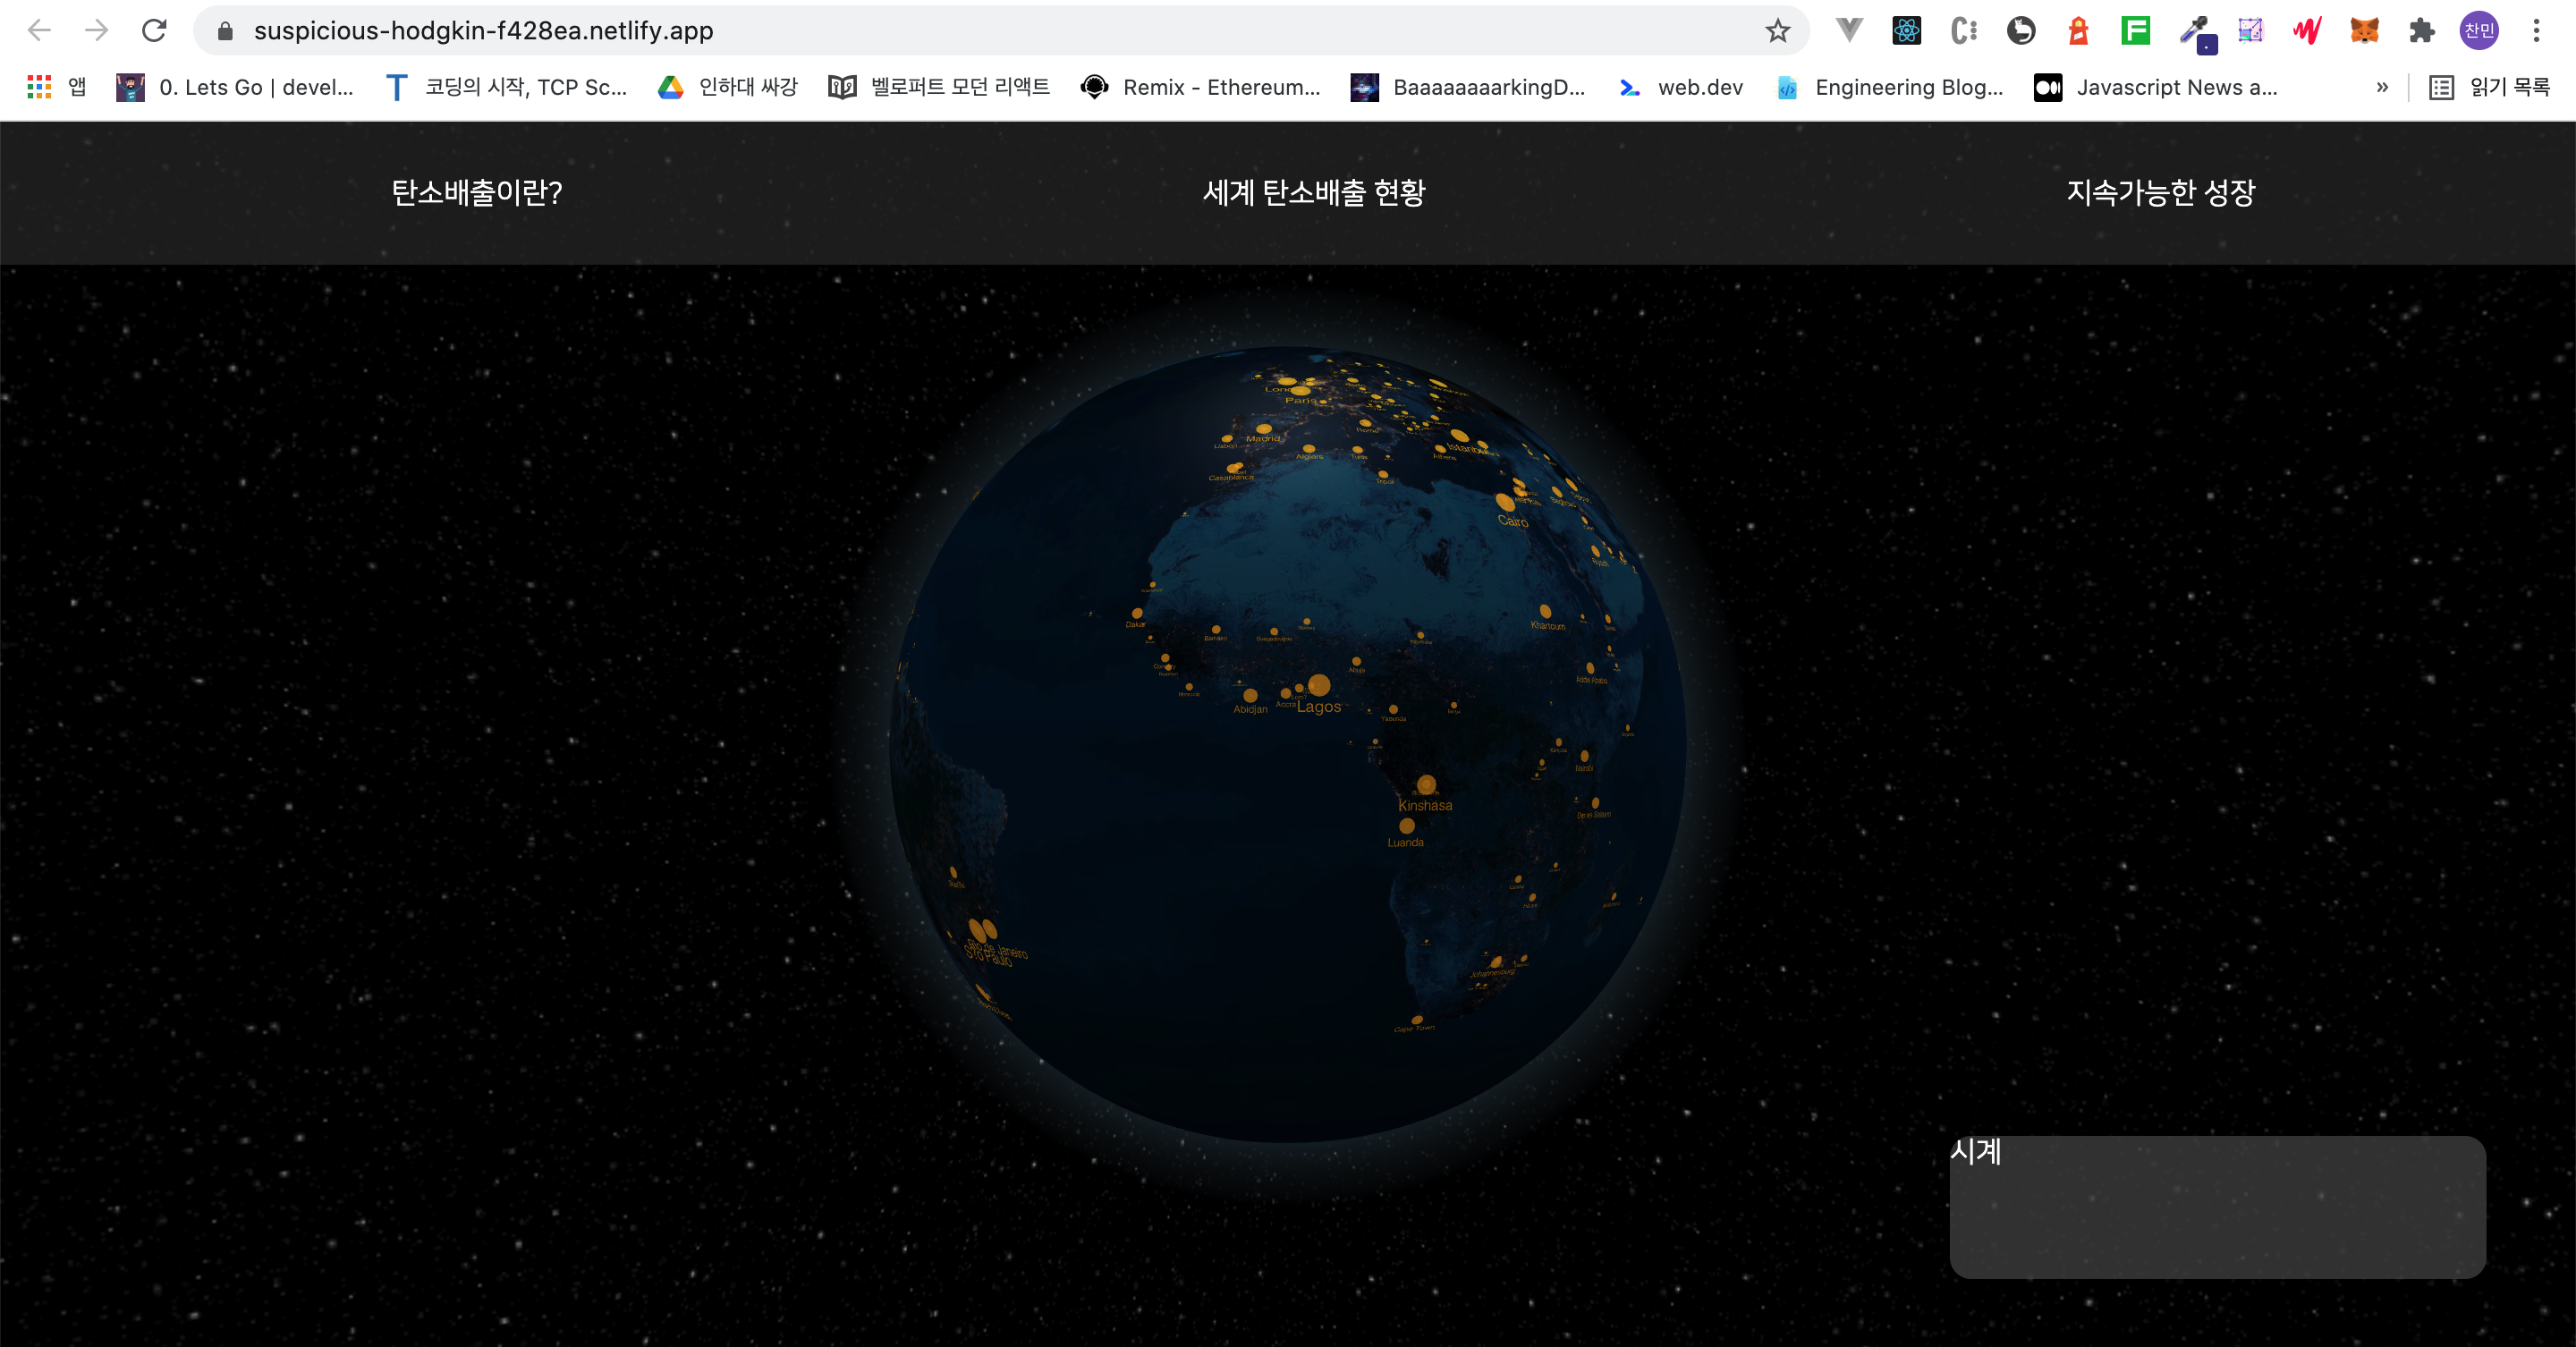Open the color picker eyedropper extension

tap(2195, 31)
